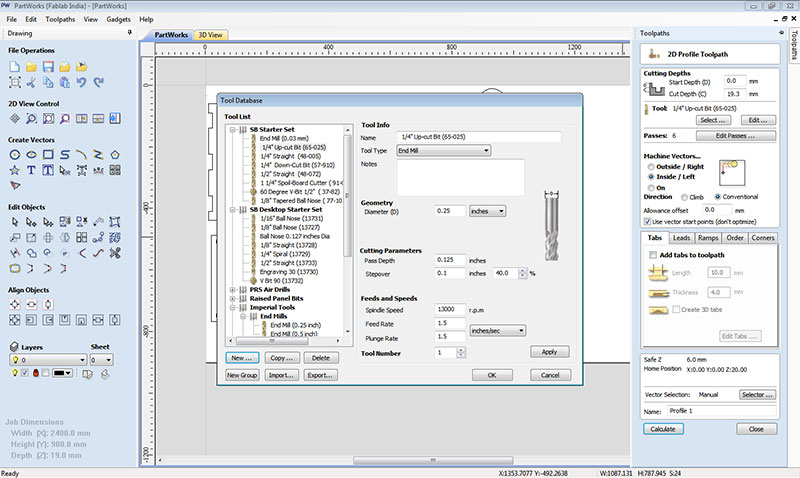Select 1/4" Straight (48-005) in tool list
The image size is (800, 478).
click(x=290, y=156)
